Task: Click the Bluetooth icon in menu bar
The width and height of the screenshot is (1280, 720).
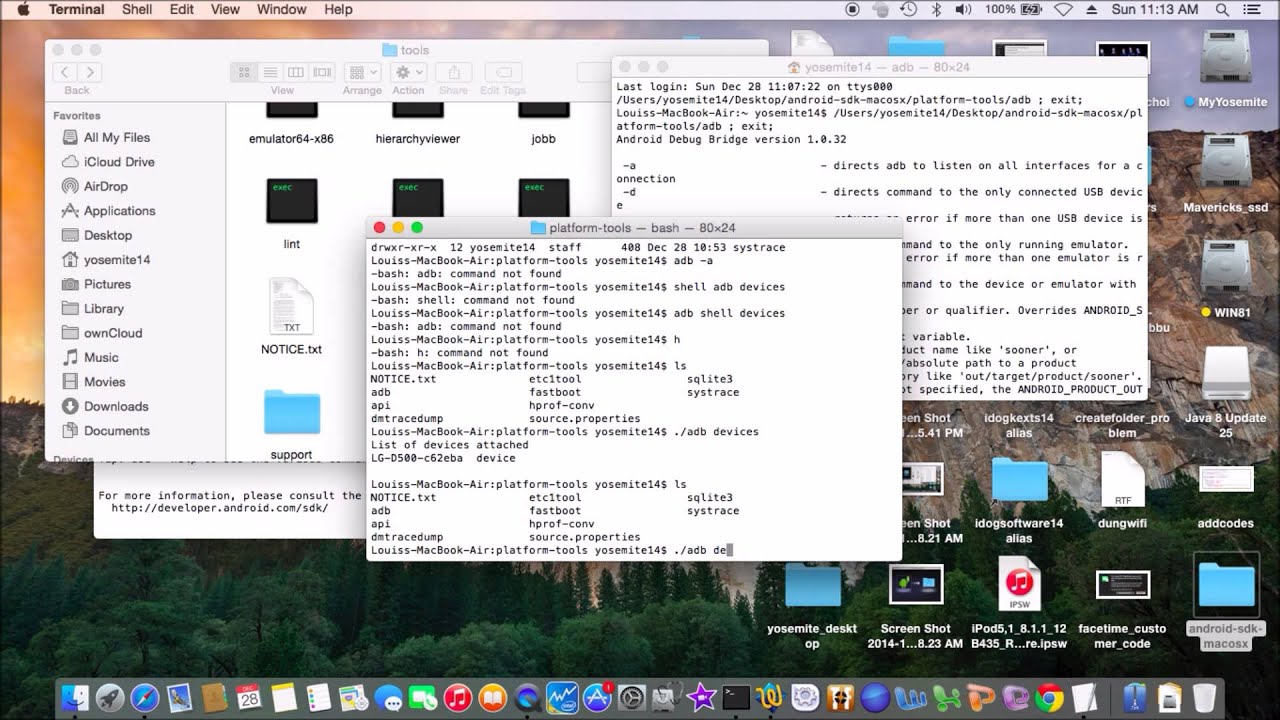Action: pyautogui.click(x=937, y=9)
